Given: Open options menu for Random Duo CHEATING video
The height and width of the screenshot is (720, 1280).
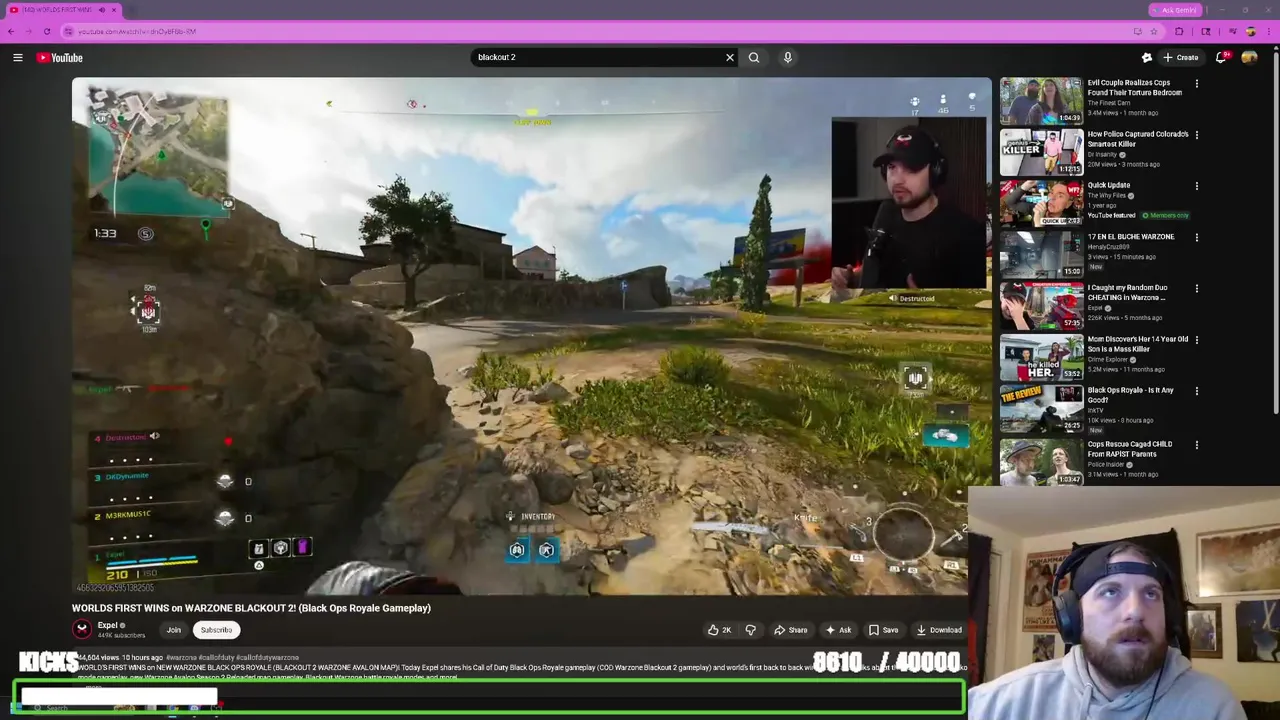Looking at the screenshot, I should point(1197,289).
